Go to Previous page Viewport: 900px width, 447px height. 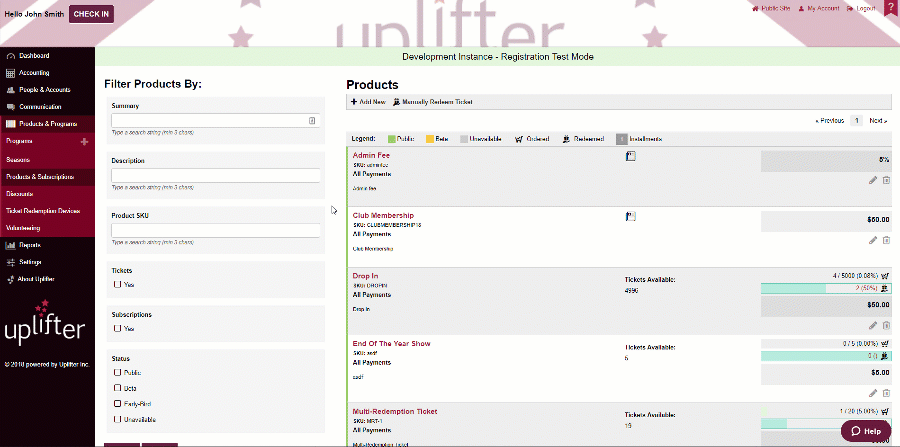click(x=829, y=121)
